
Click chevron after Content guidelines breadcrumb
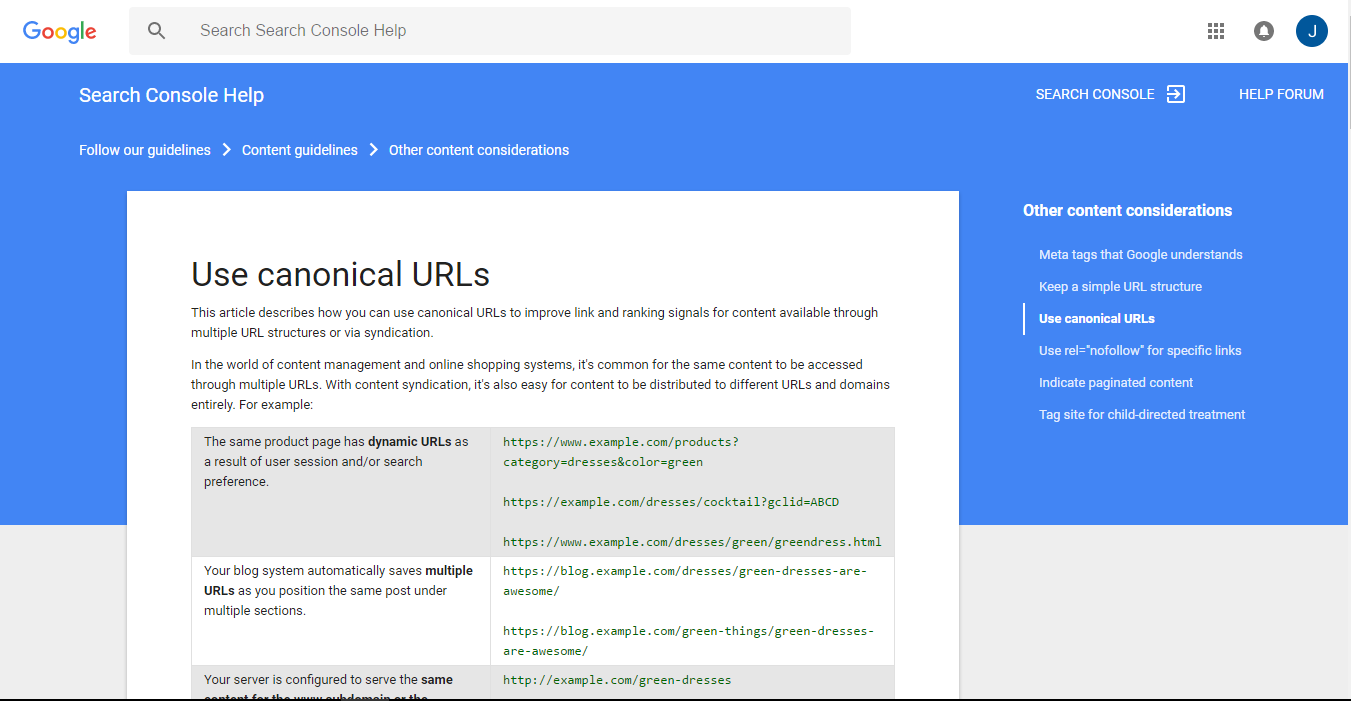(x=373, y=150)
